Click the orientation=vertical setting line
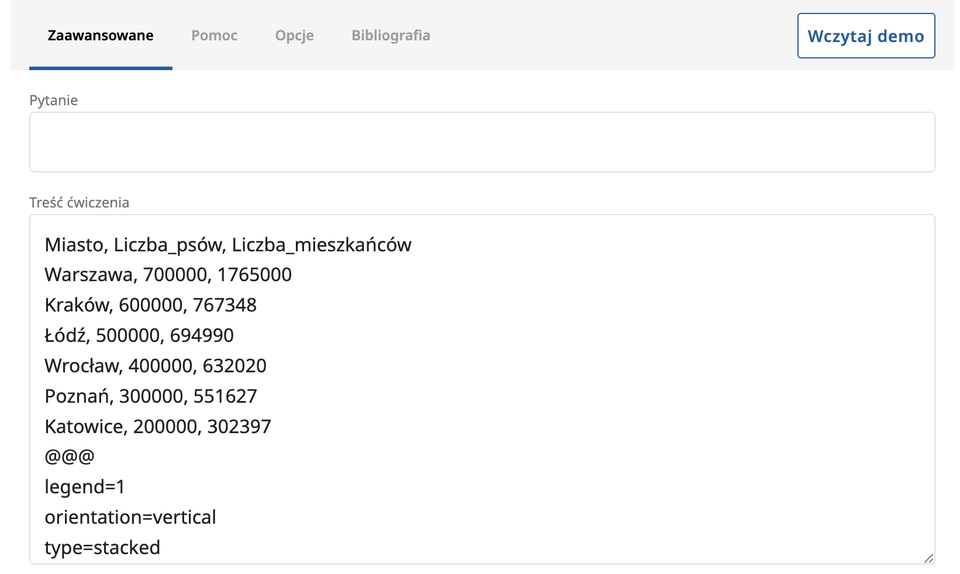The image size is (960, 574). (x=130, y=518)
